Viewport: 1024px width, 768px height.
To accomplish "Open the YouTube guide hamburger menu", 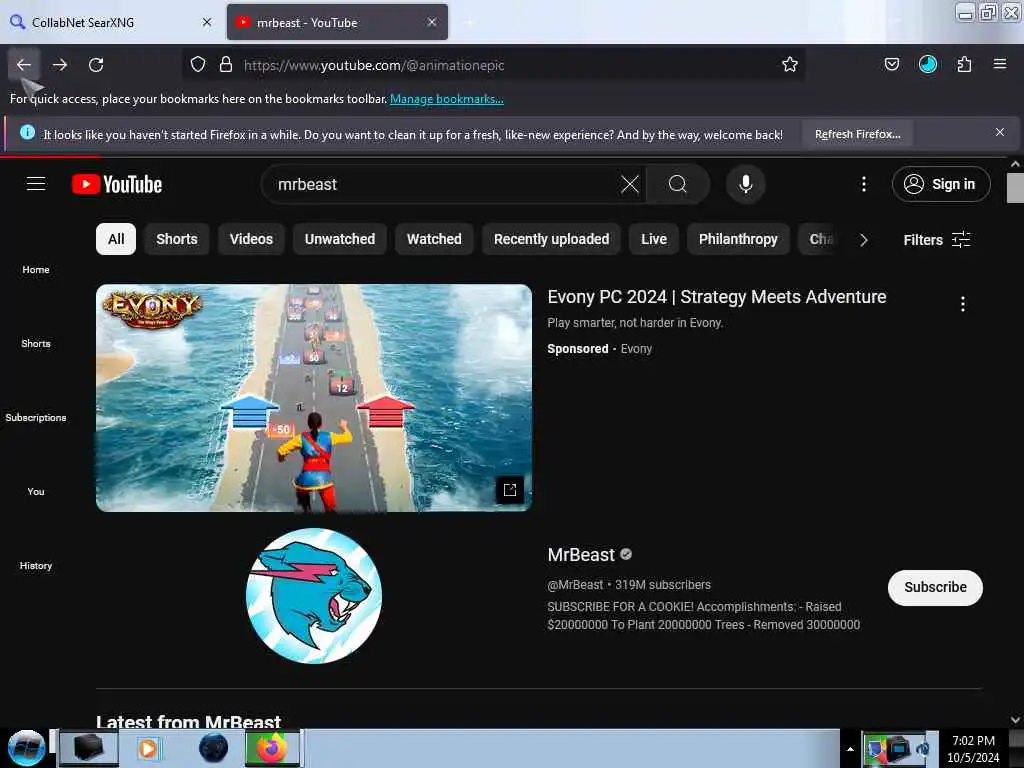I will pos(36,184).
